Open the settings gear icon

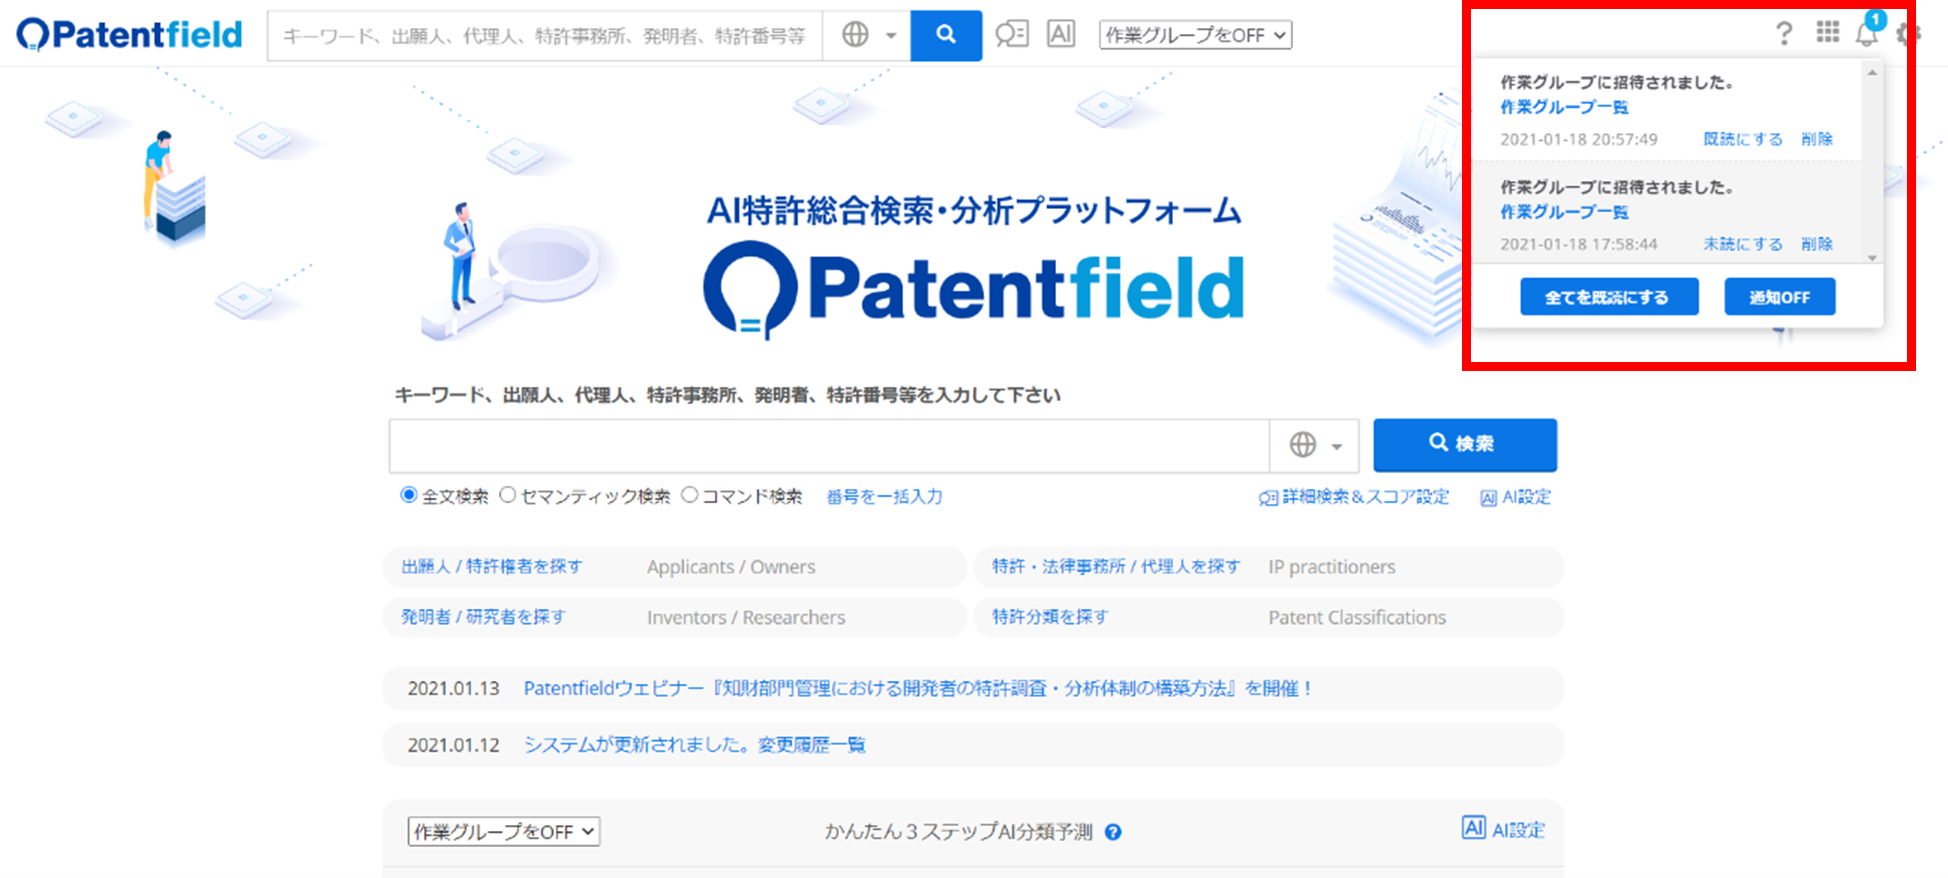tap(1909, 34)
